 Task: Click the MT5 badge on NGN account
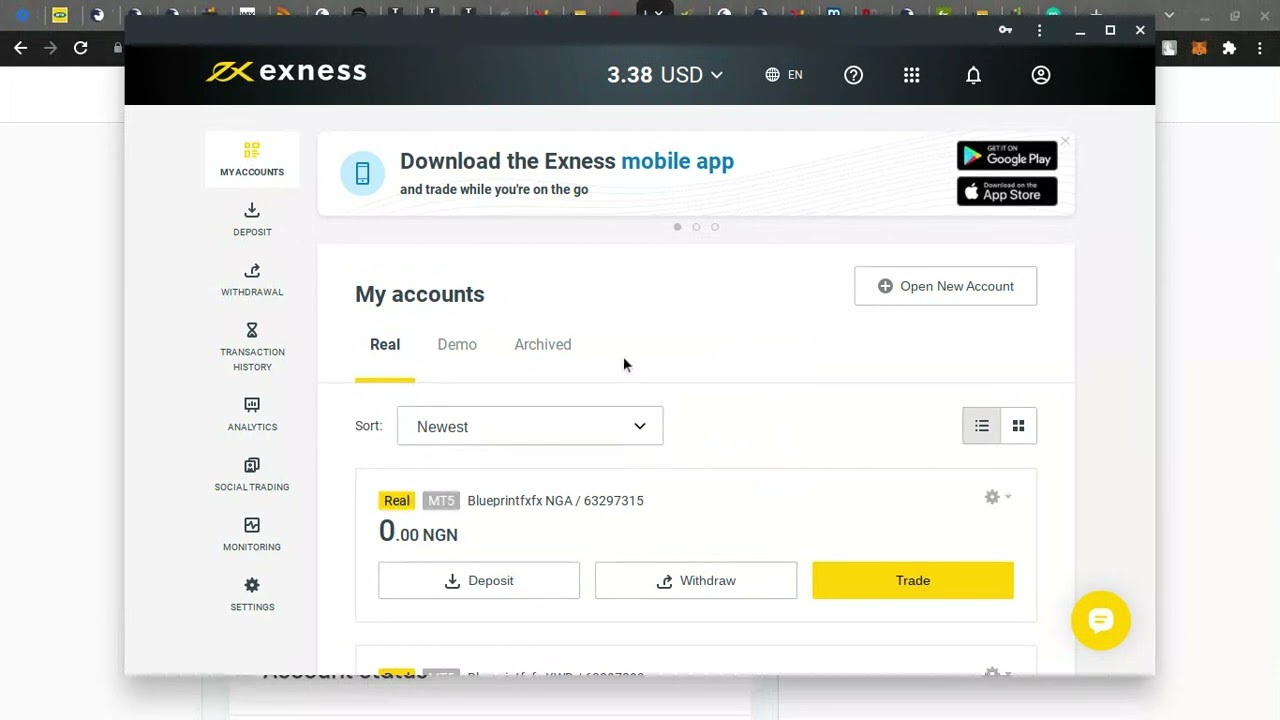[441, 501]
